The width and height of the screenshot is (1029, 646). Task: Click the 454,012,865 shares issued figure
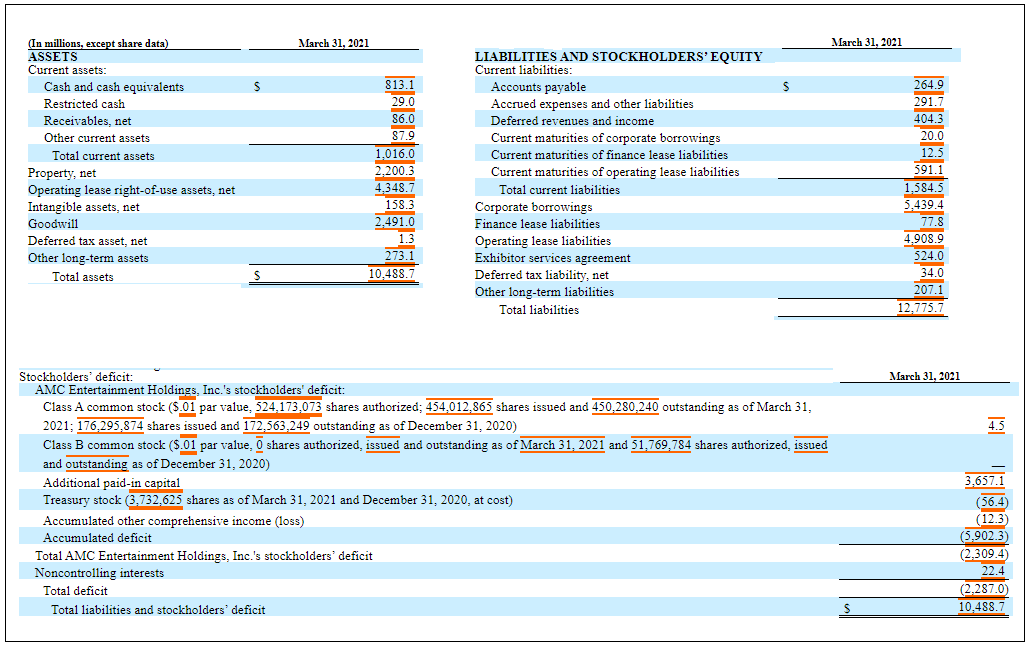[x=459, y=408]
